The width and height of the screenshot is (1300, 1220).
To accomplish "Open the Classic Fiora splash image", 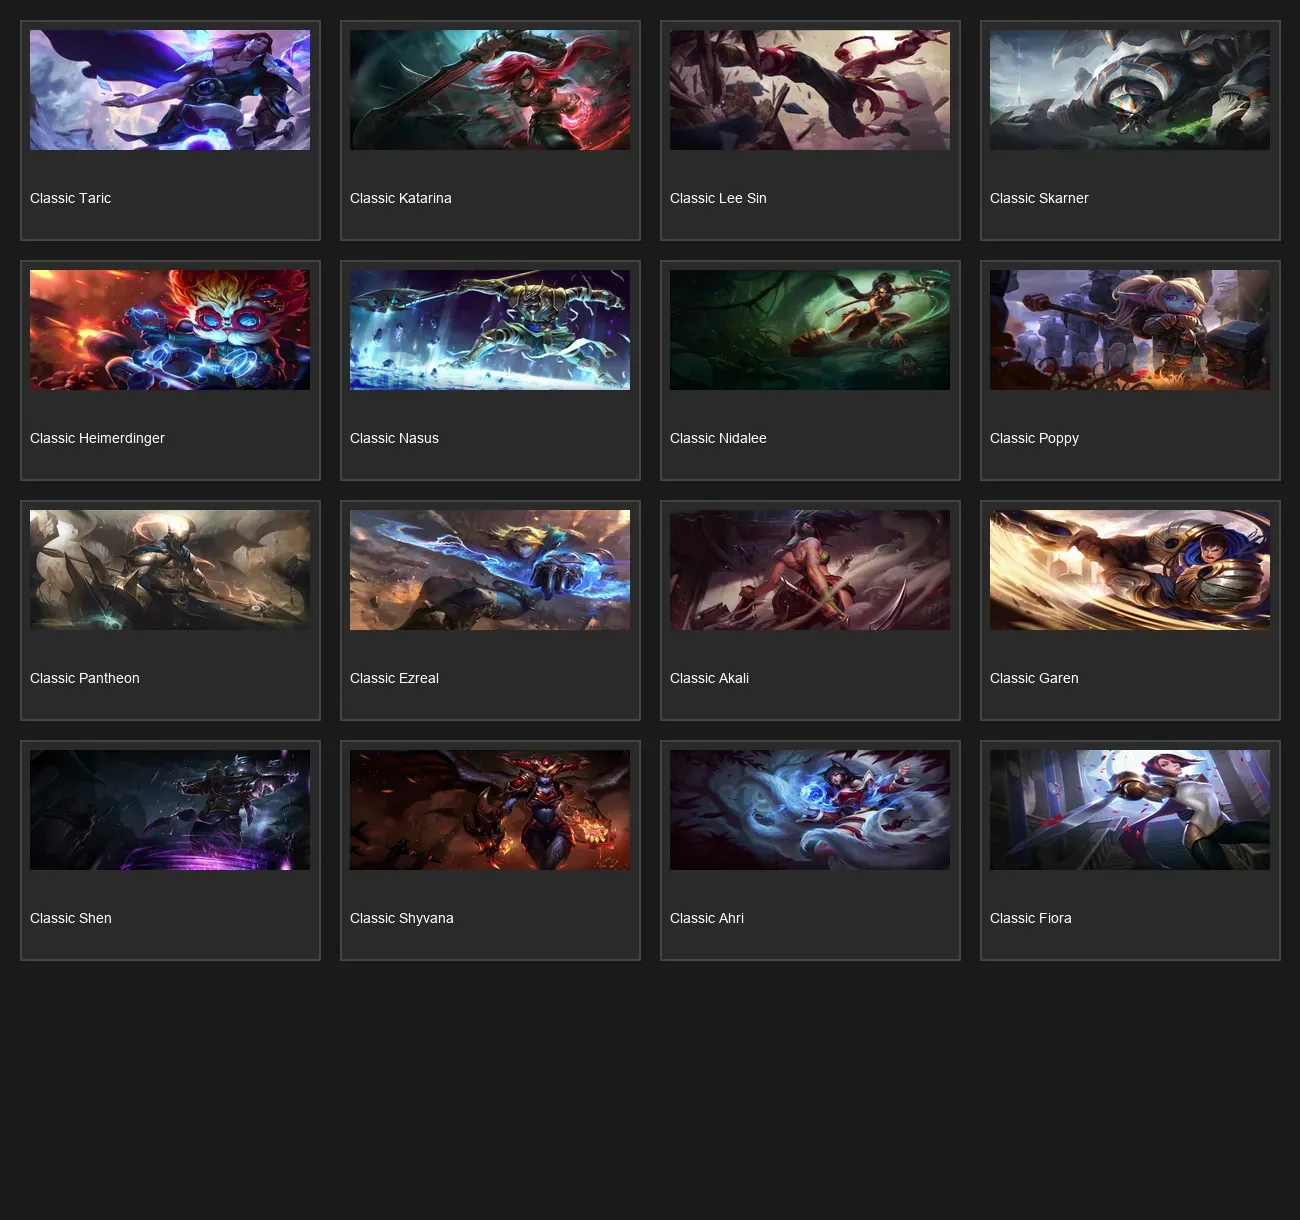I will tap(1130, 810).
